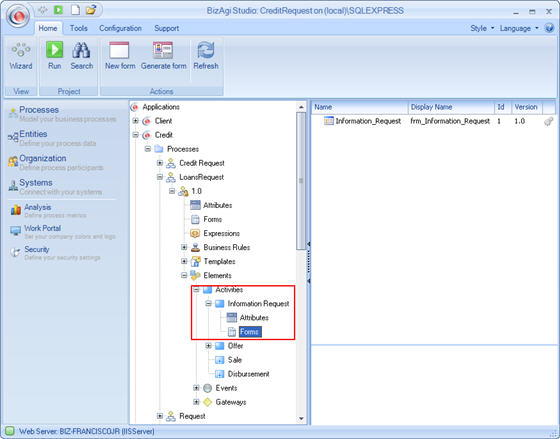Open the BizAgi application orb menu
Viewport: 560px width, 439px height.
[x=18, y=16]
